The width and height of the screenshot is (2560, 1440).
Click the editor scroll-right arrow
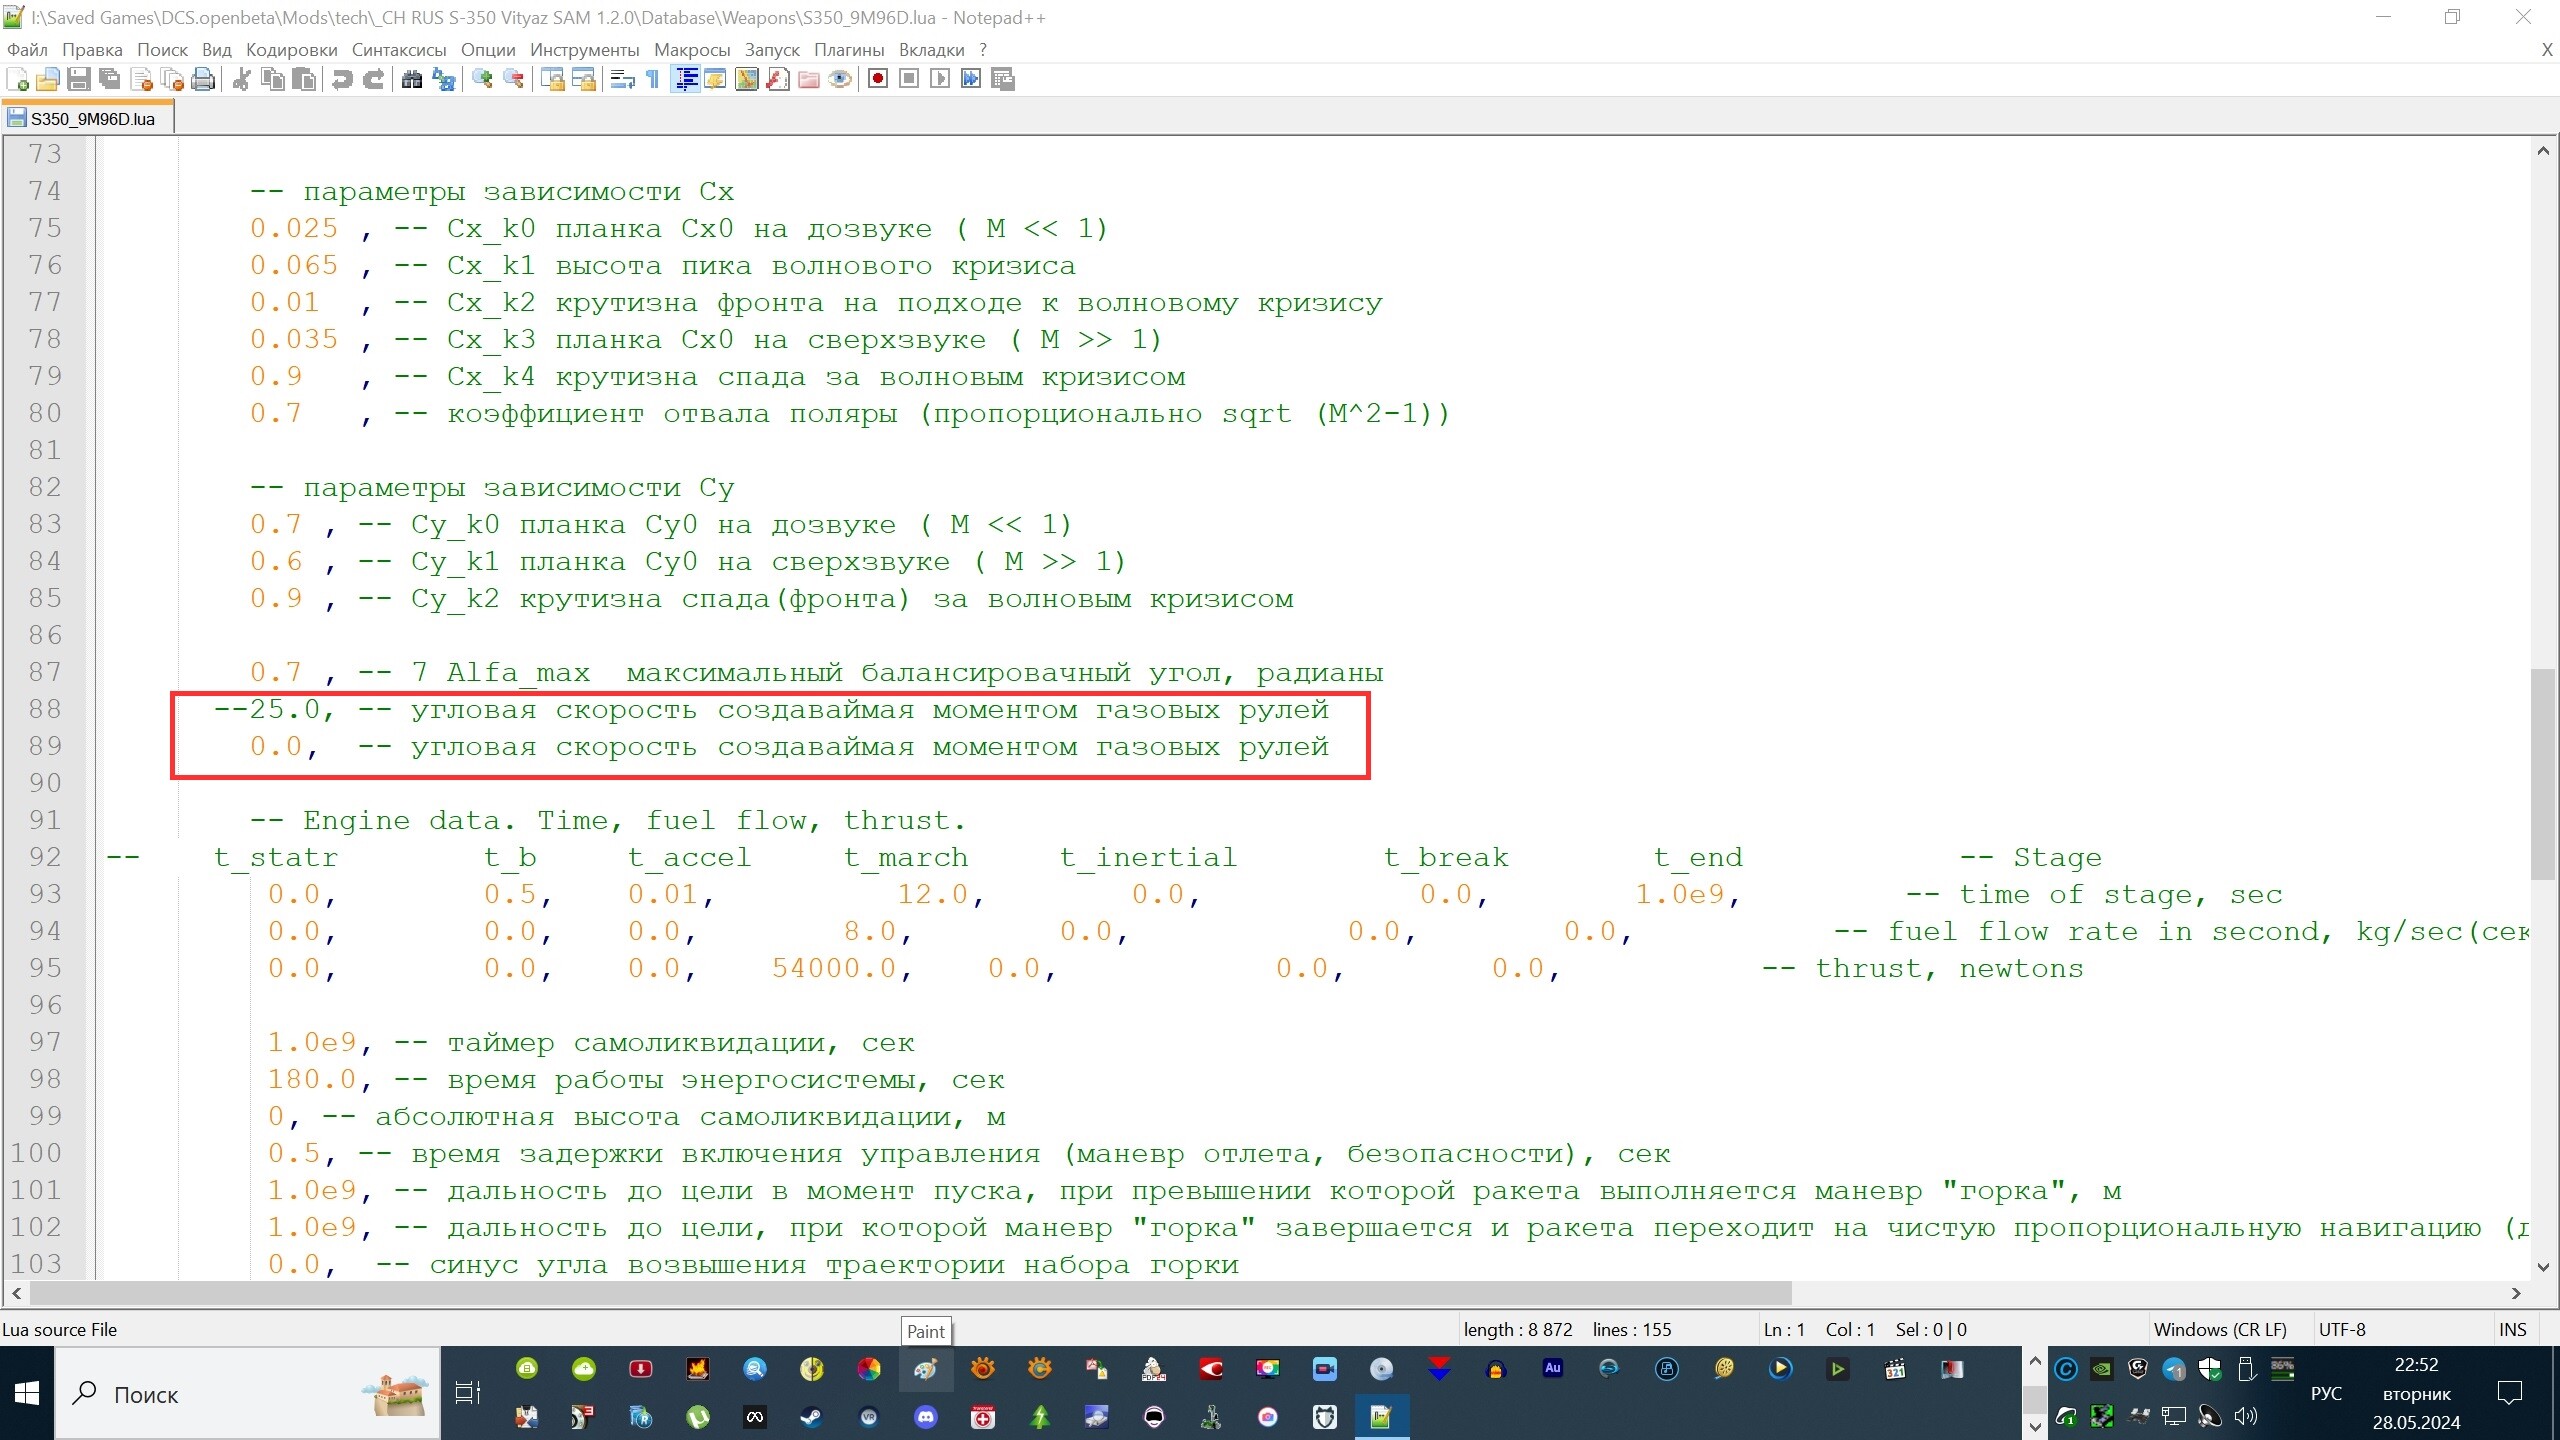pyautogui.click(x=2517, y=1293)
